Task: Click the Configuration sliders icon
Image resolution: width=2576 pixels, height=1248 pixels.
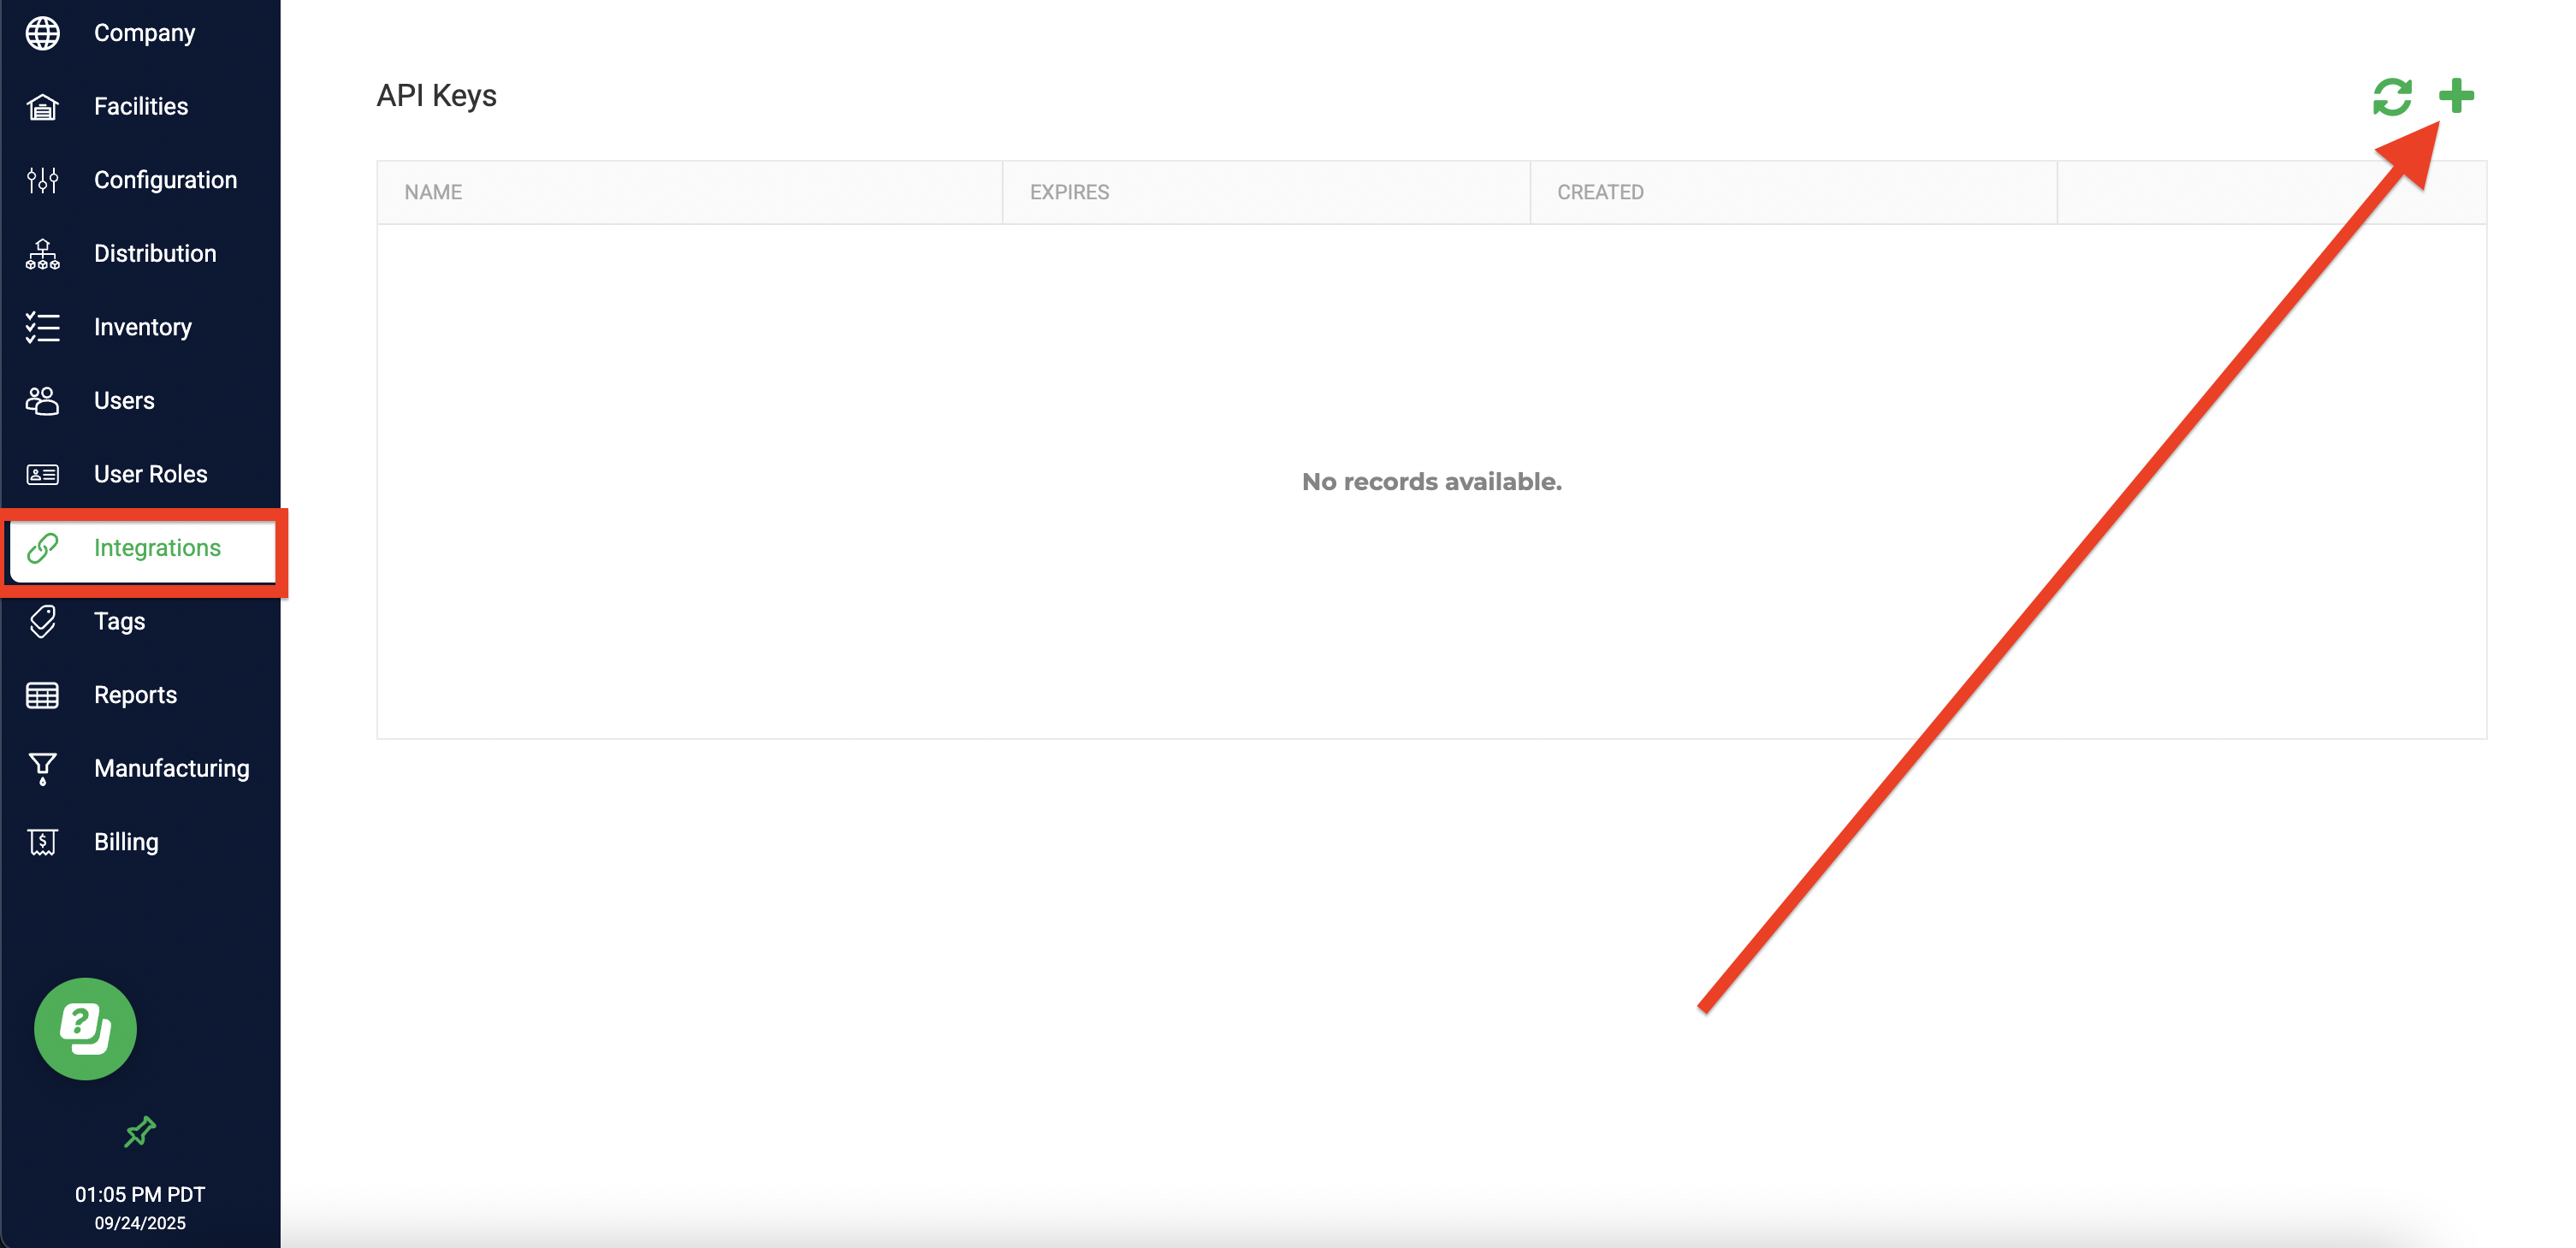Action: pos(42,180)
